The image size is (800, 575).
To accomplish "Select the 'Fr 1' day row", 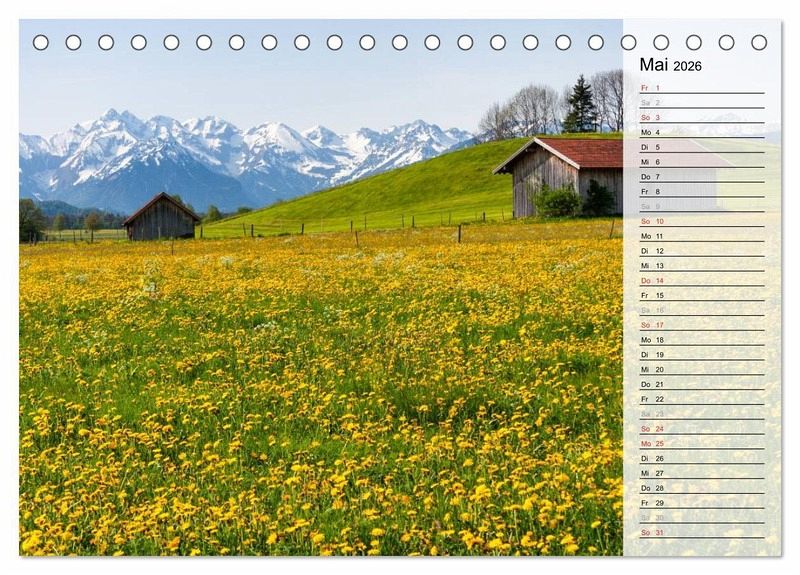I will point(702,88).
